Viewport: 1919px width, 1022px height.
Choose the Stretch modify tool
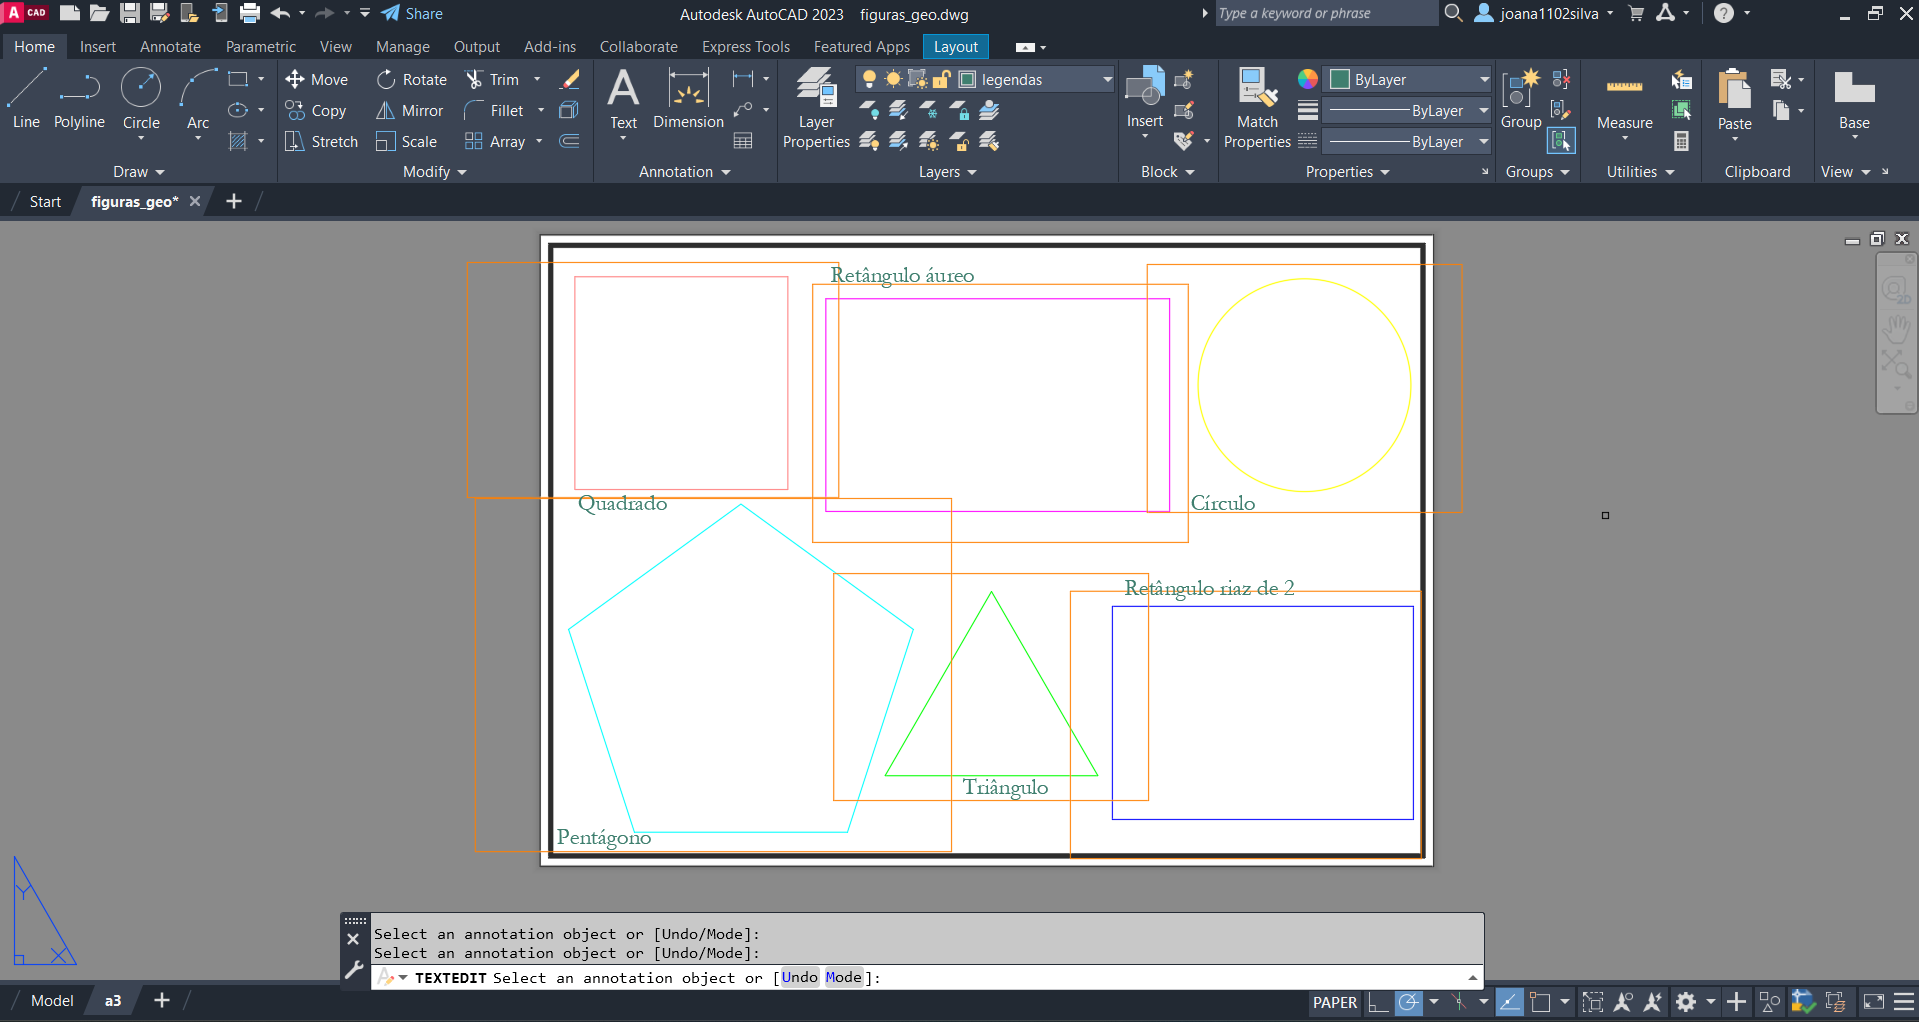(321, 142)
